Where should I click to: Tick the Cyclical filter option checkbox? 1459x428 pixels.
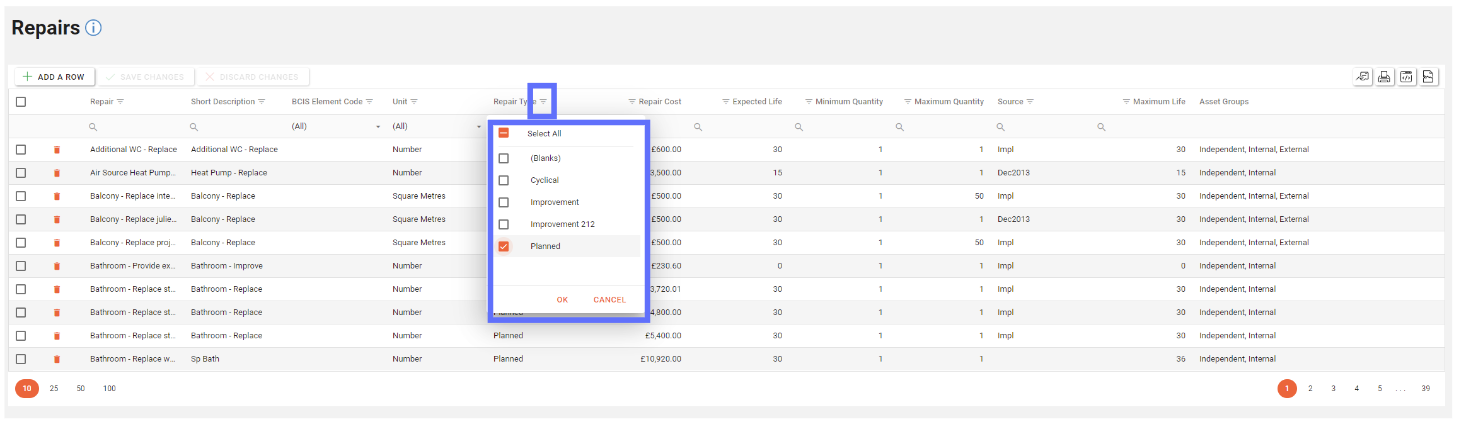(x=504, y=180)
